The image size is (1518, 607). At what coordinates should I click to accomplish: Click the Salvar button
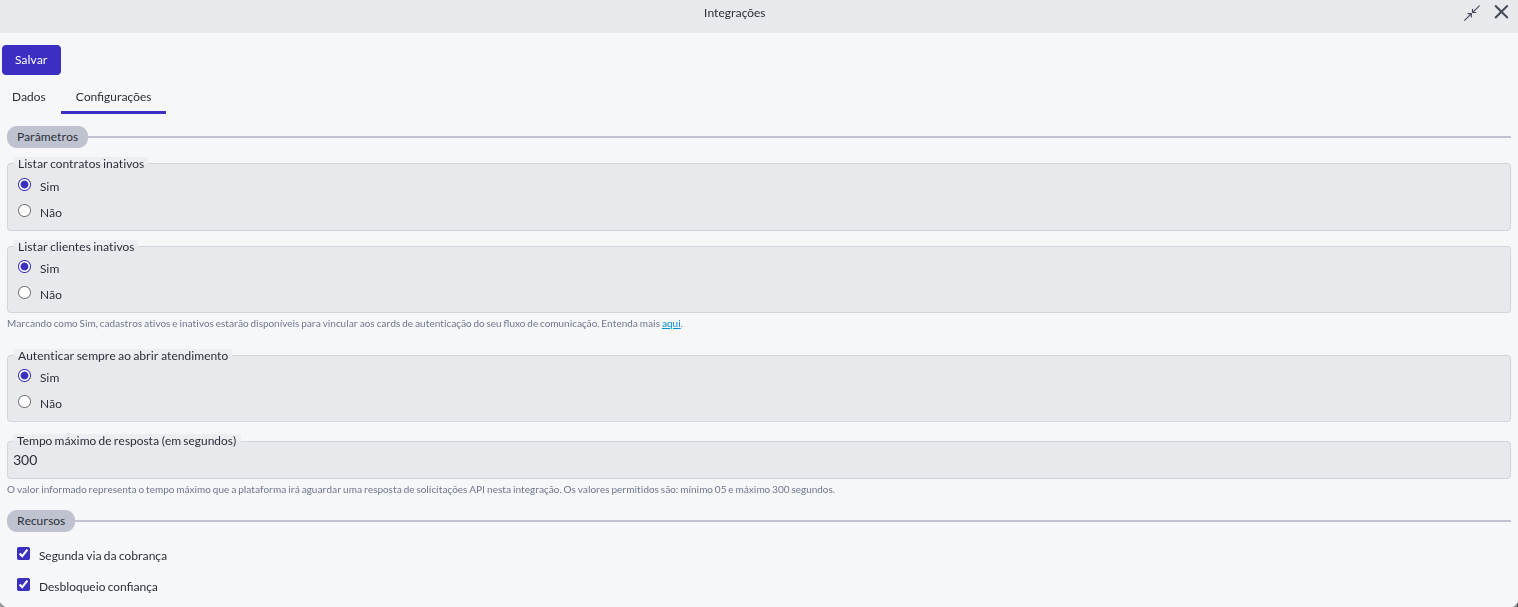click(31, 60)
